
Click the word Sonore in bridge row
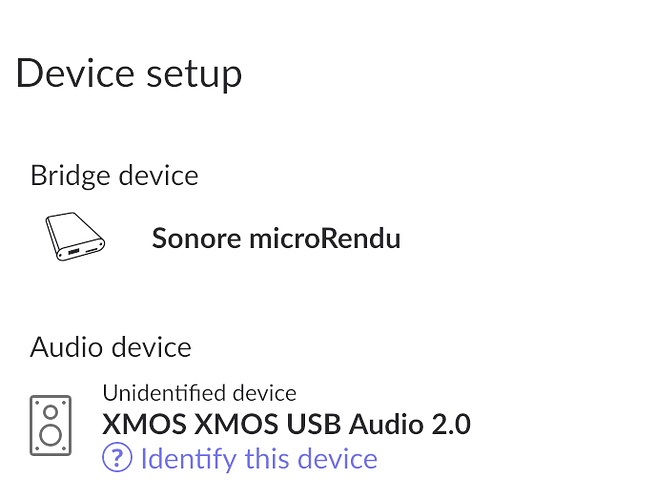tap(197, 238)
